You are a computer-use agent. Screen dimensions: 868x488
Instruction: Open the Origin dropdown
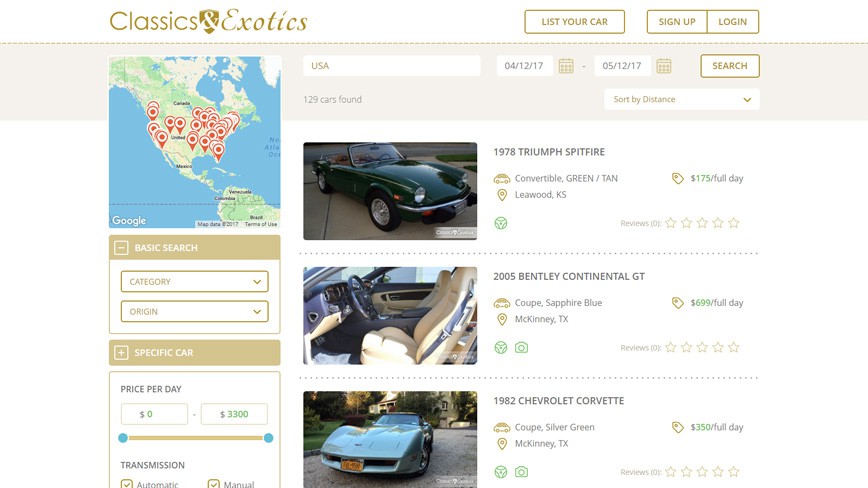[195, 312]
